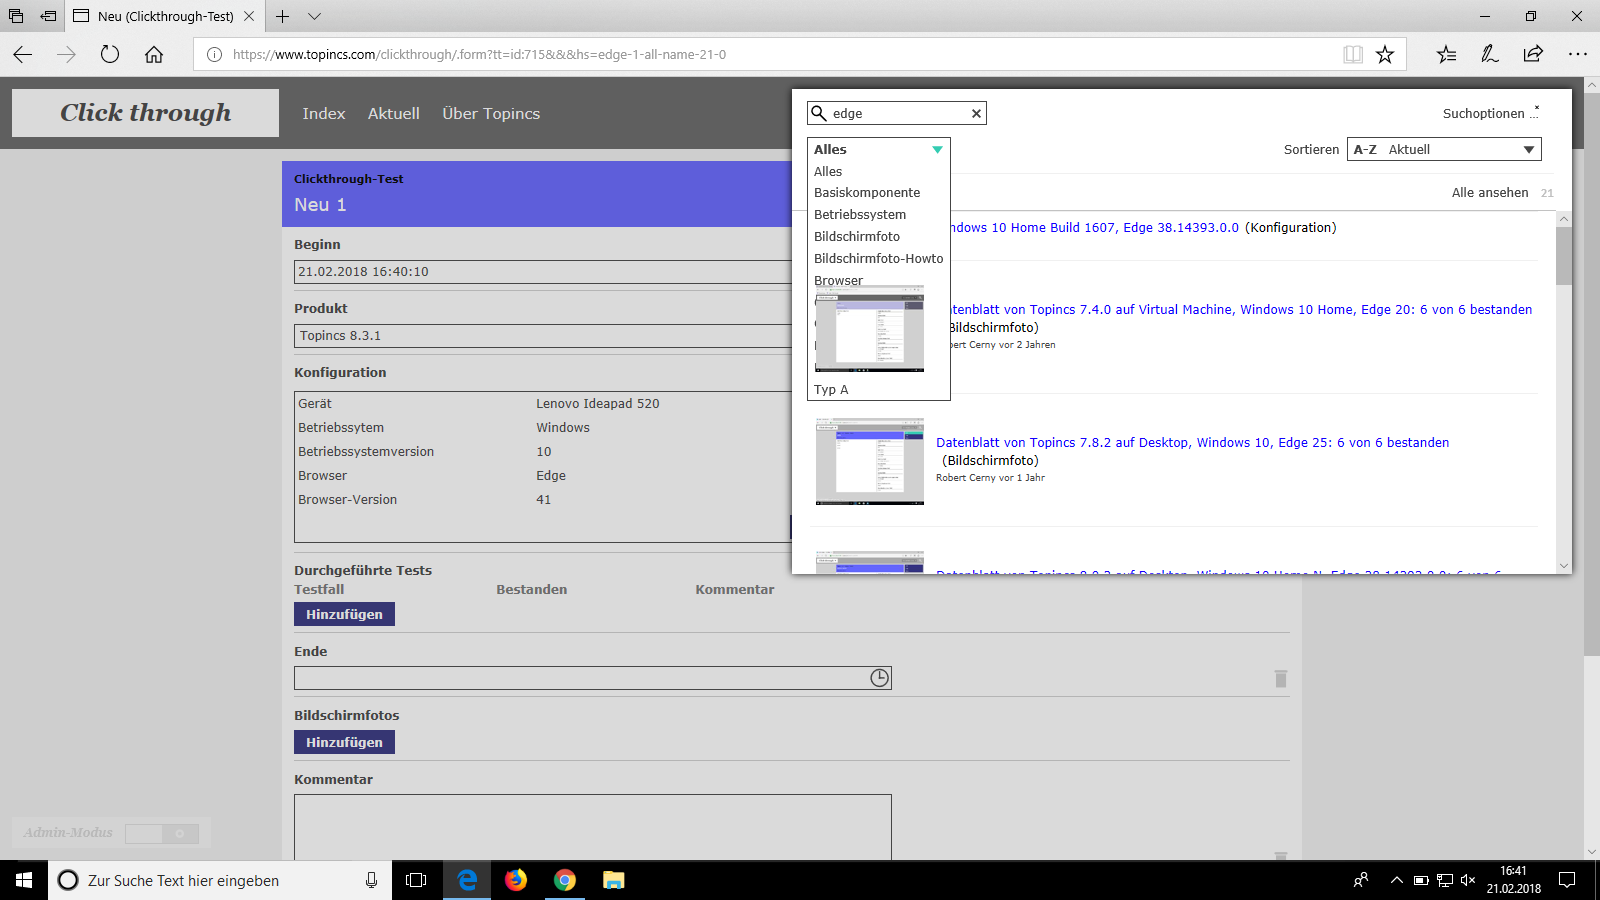Open the Share icon in browser toolbar

[x=1533, y=55]
